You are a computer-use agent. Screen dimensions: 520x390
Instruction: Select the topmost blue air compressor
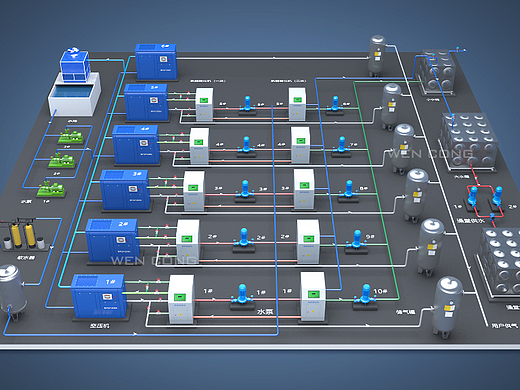tap(156, 62)
